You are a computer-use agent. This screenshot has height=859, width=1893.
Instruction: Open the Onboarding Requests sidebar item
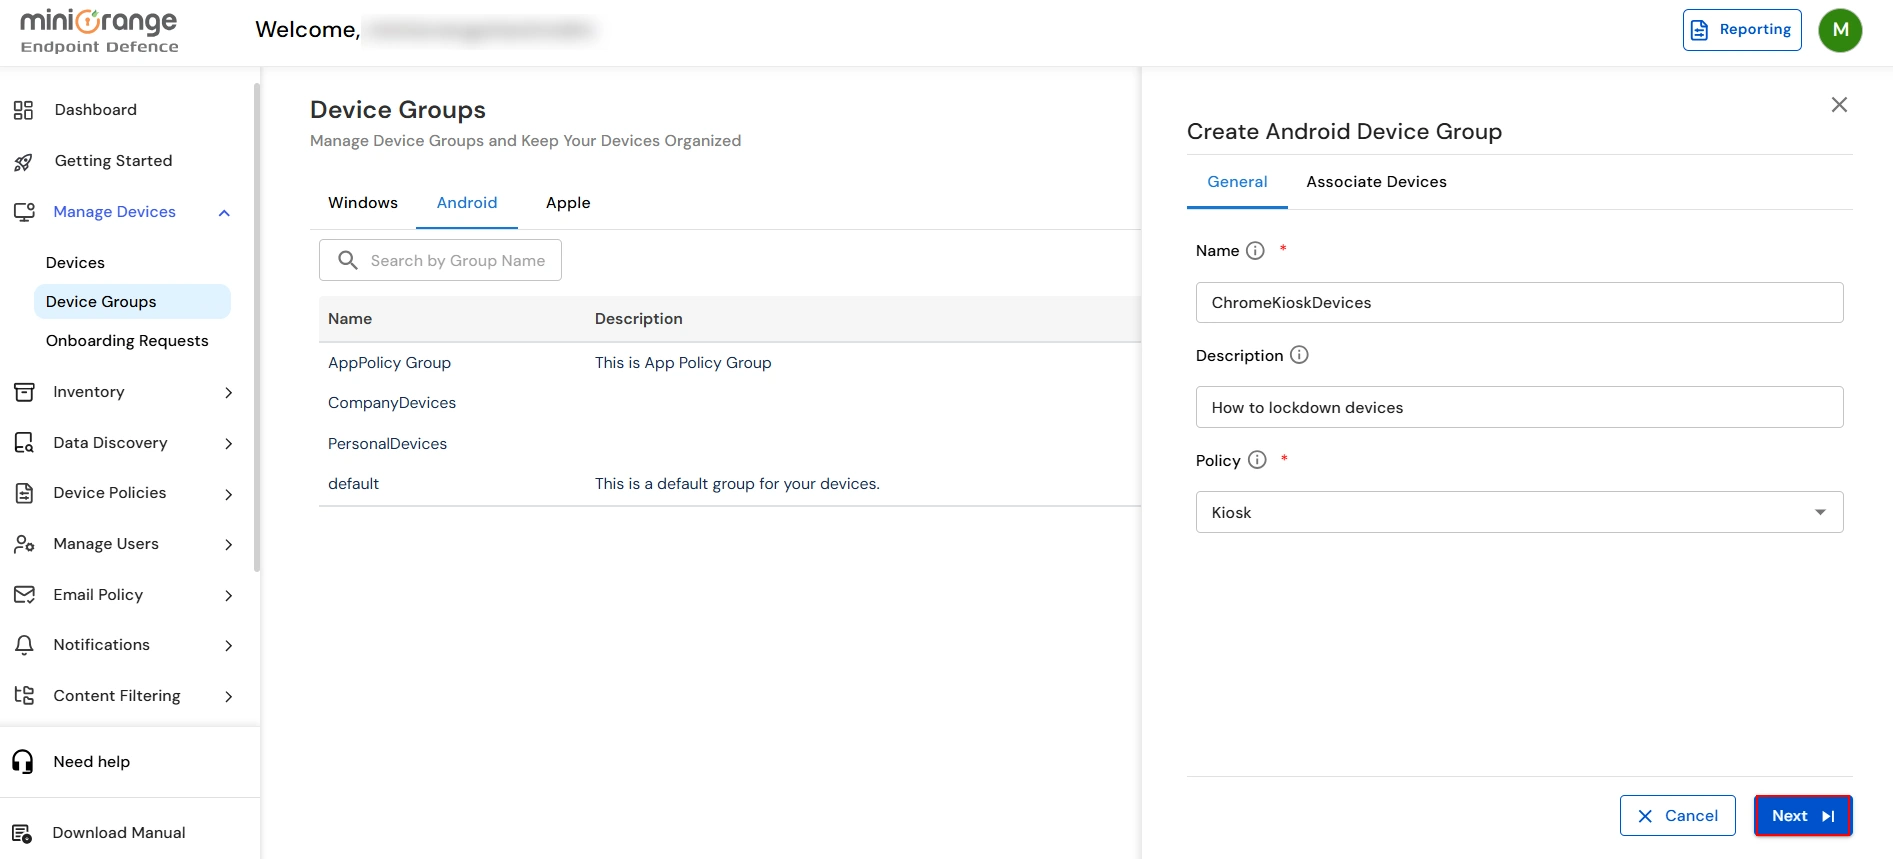click(132, 341)
